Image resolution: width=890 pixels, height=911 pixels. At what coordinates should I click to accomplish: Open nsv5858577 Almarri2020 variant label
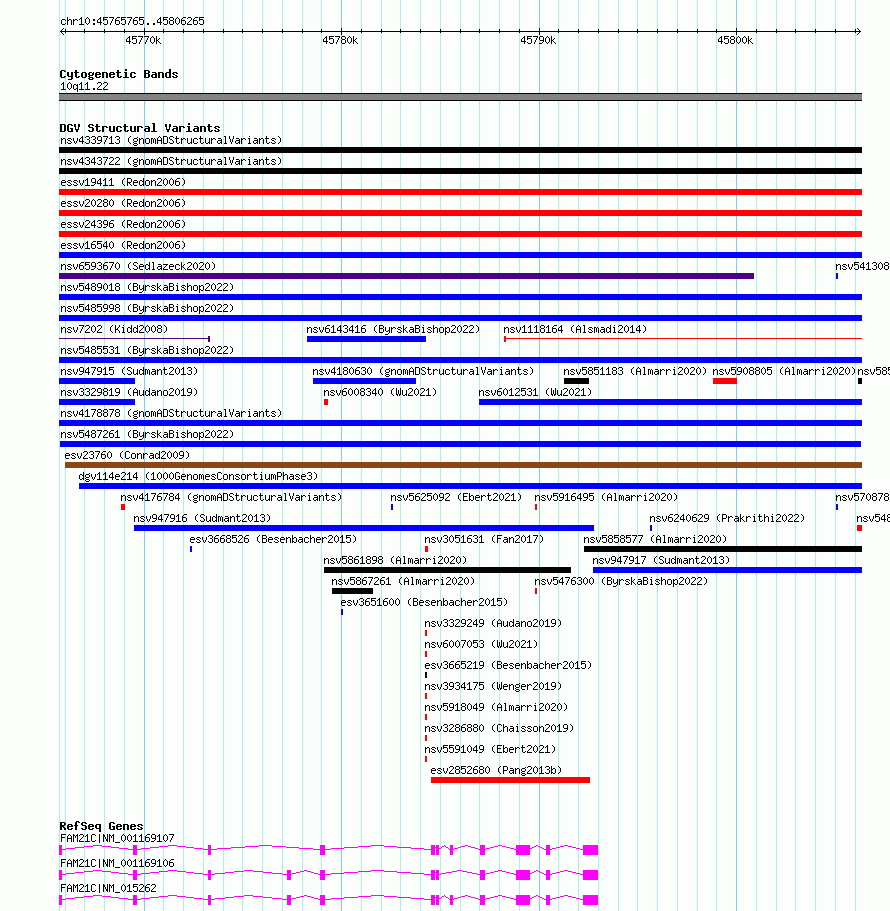pos(655,539)
